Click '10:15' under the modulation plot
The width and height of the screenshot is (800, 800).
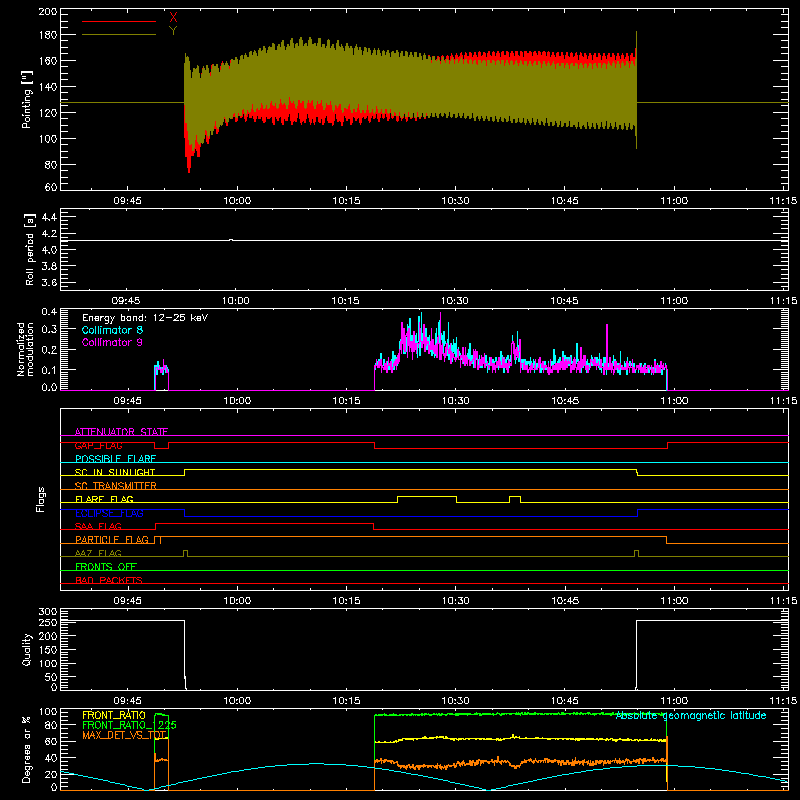pos(346,401)
